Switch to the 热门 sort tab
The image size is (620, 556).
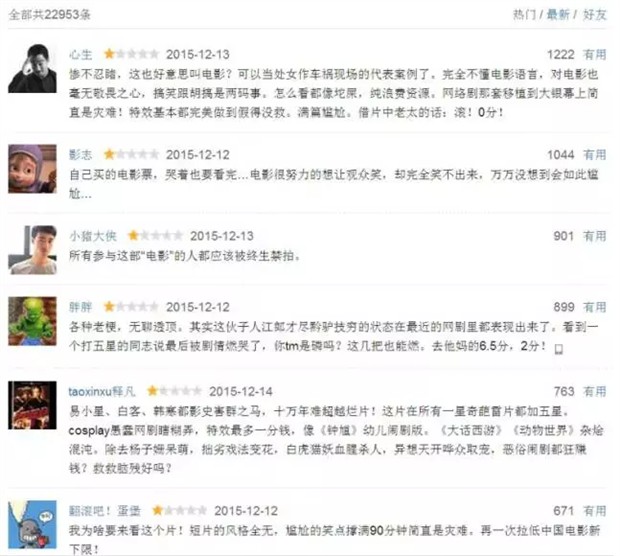(524, 15)
